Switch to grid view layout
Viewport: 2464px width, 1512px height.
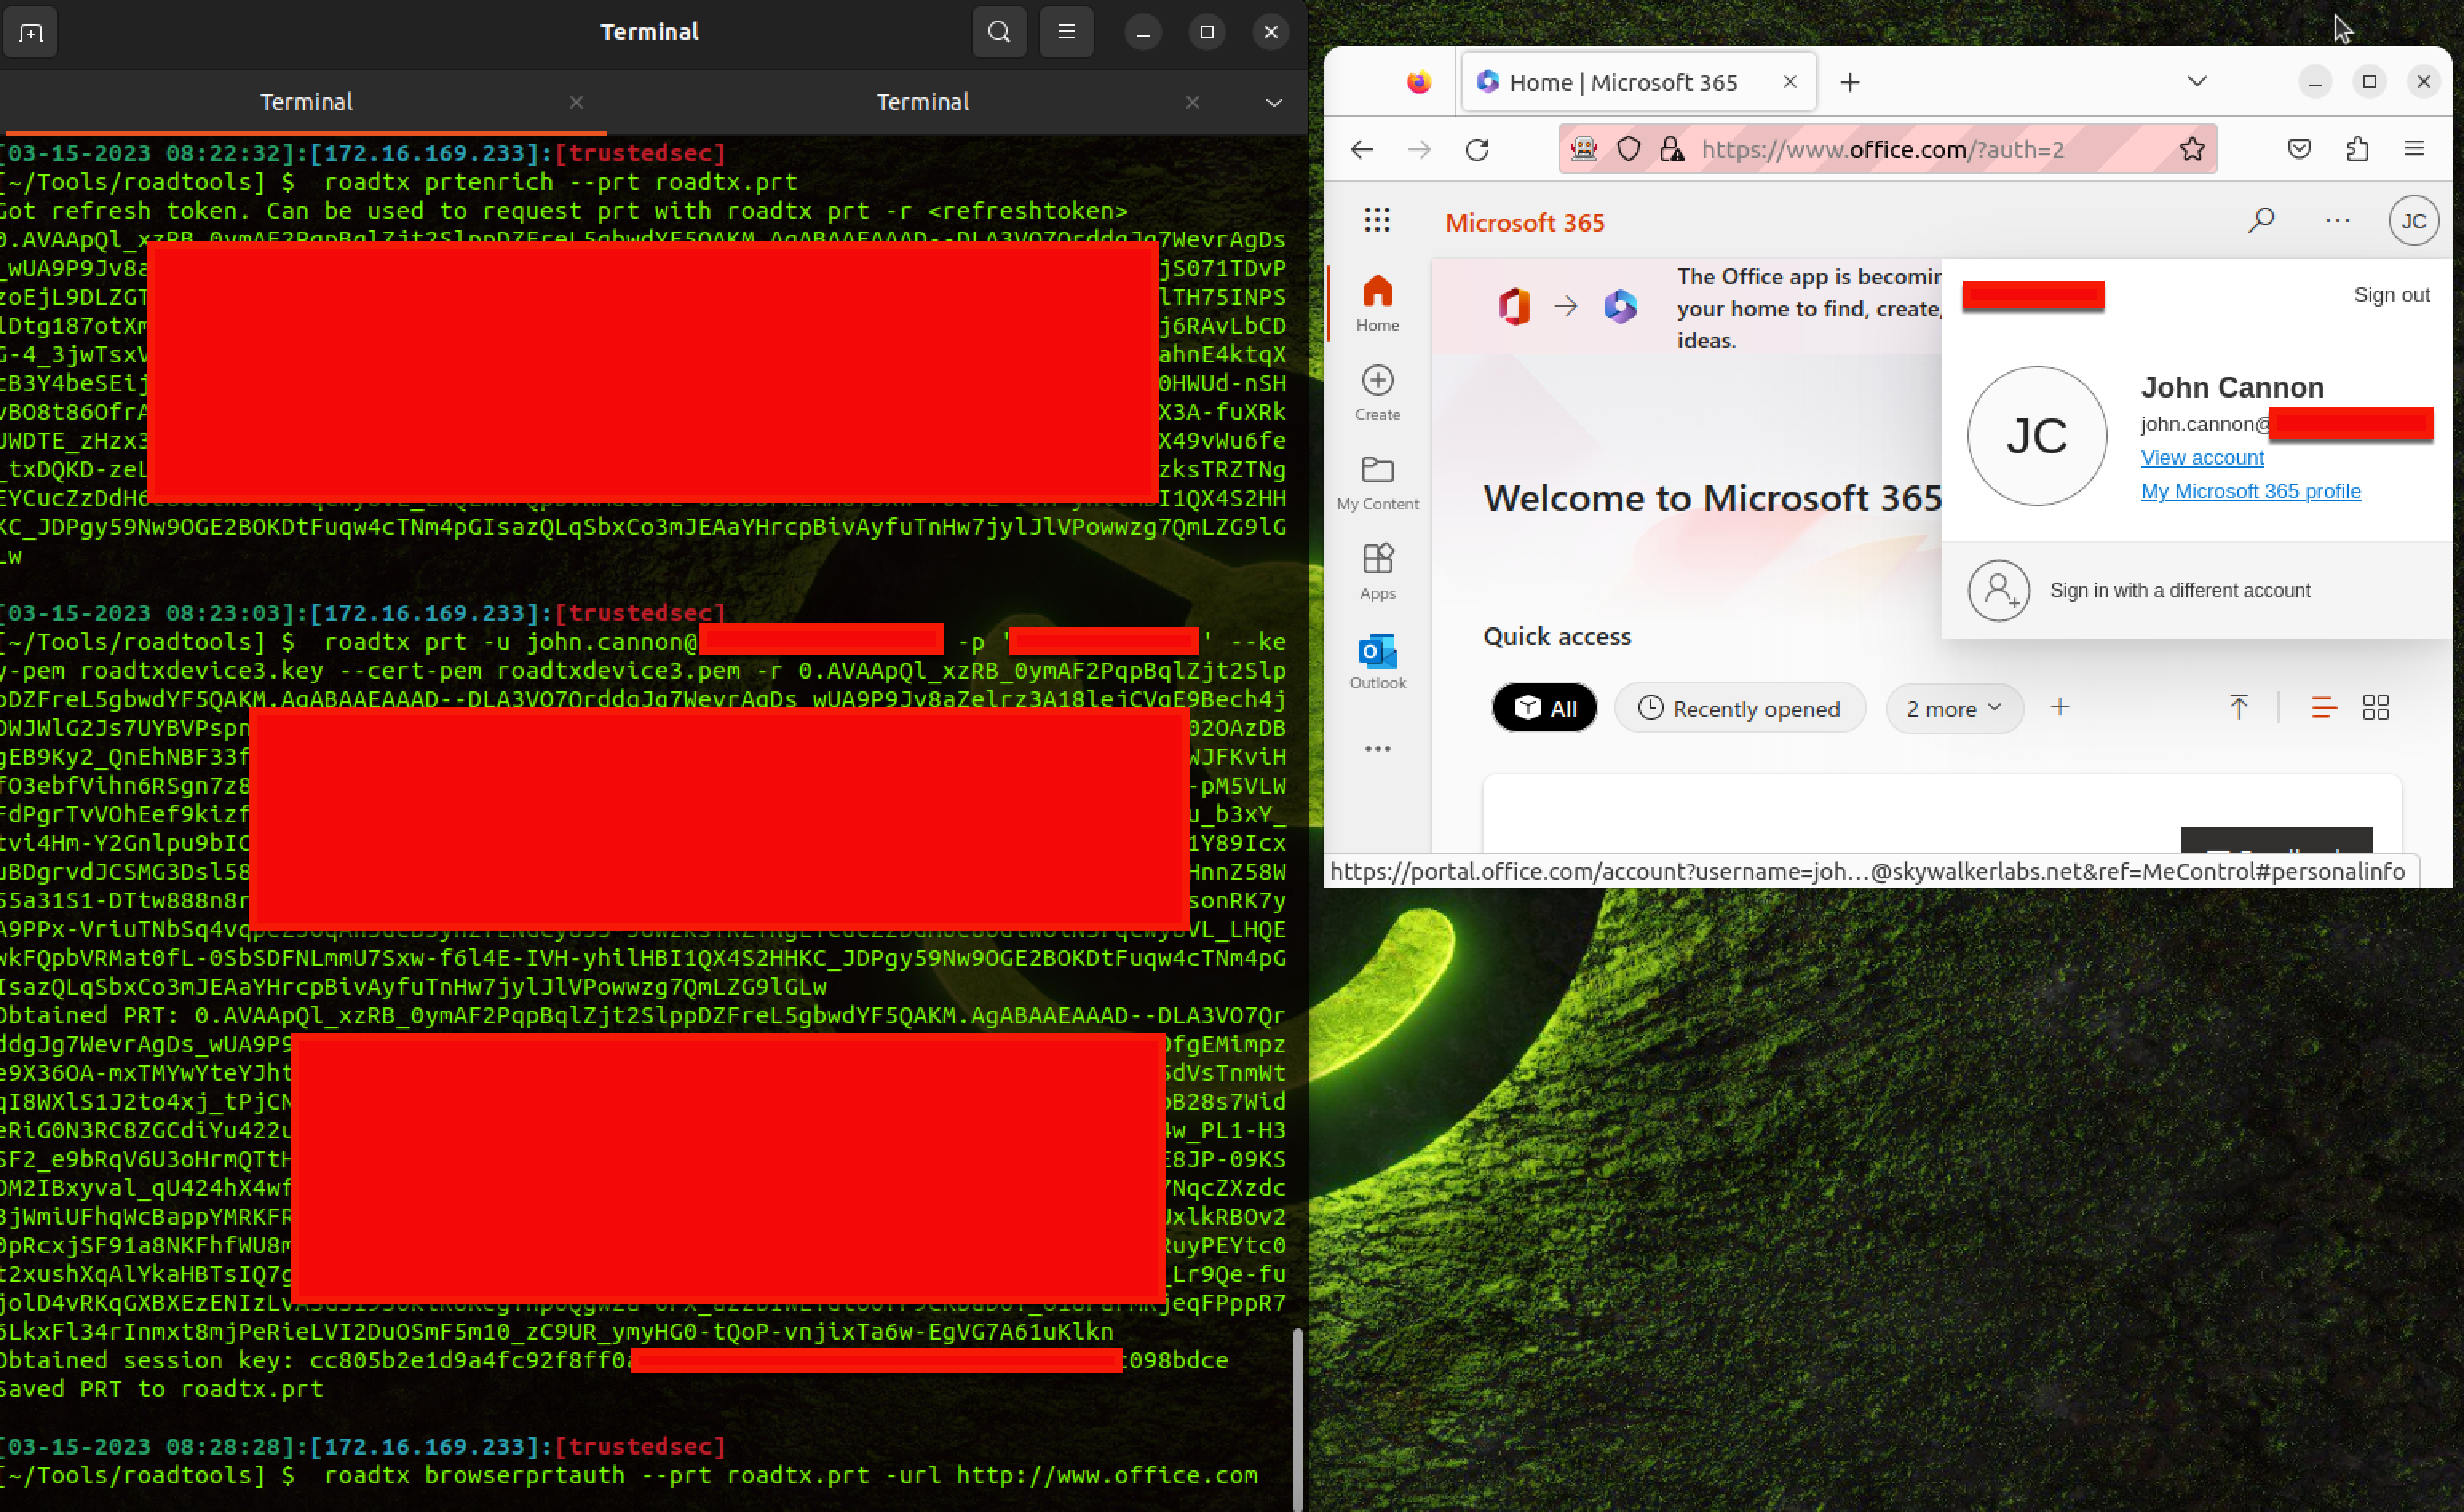2376,707
